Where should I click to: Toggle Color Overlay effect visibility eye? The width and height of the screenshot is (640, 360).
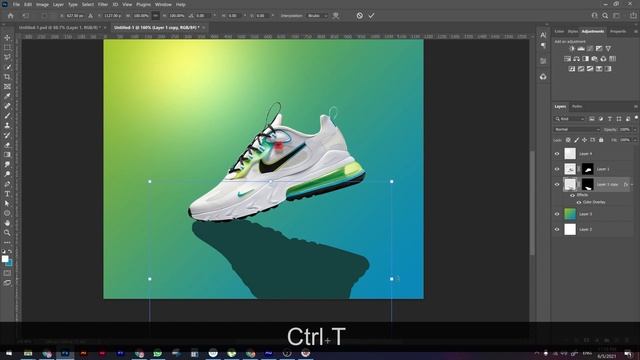pyautogui.click(x=578, y=202)
